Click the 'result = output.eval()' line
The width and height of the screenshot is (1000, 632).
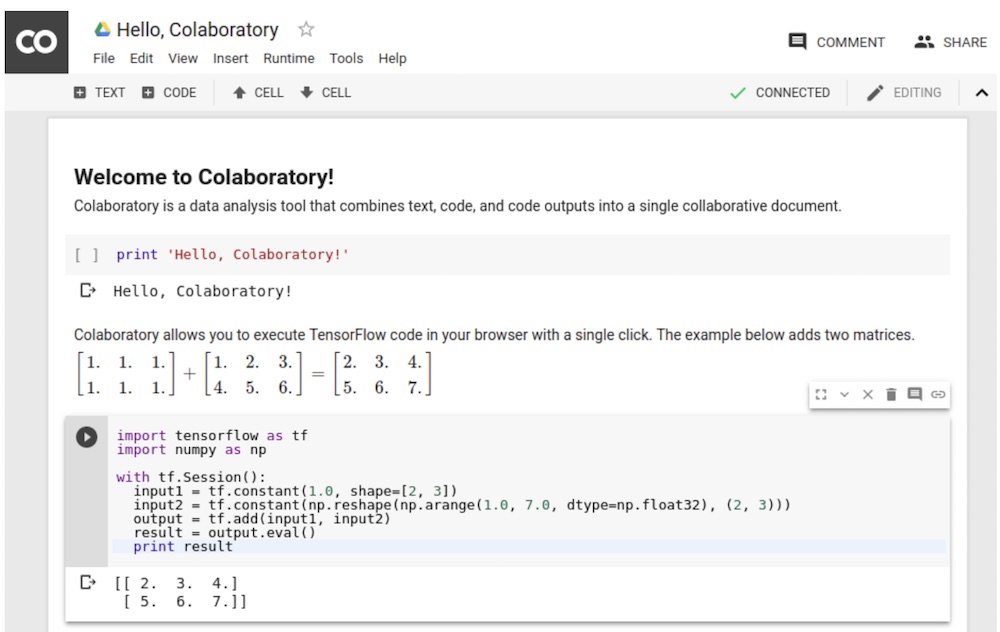point(224,533)
